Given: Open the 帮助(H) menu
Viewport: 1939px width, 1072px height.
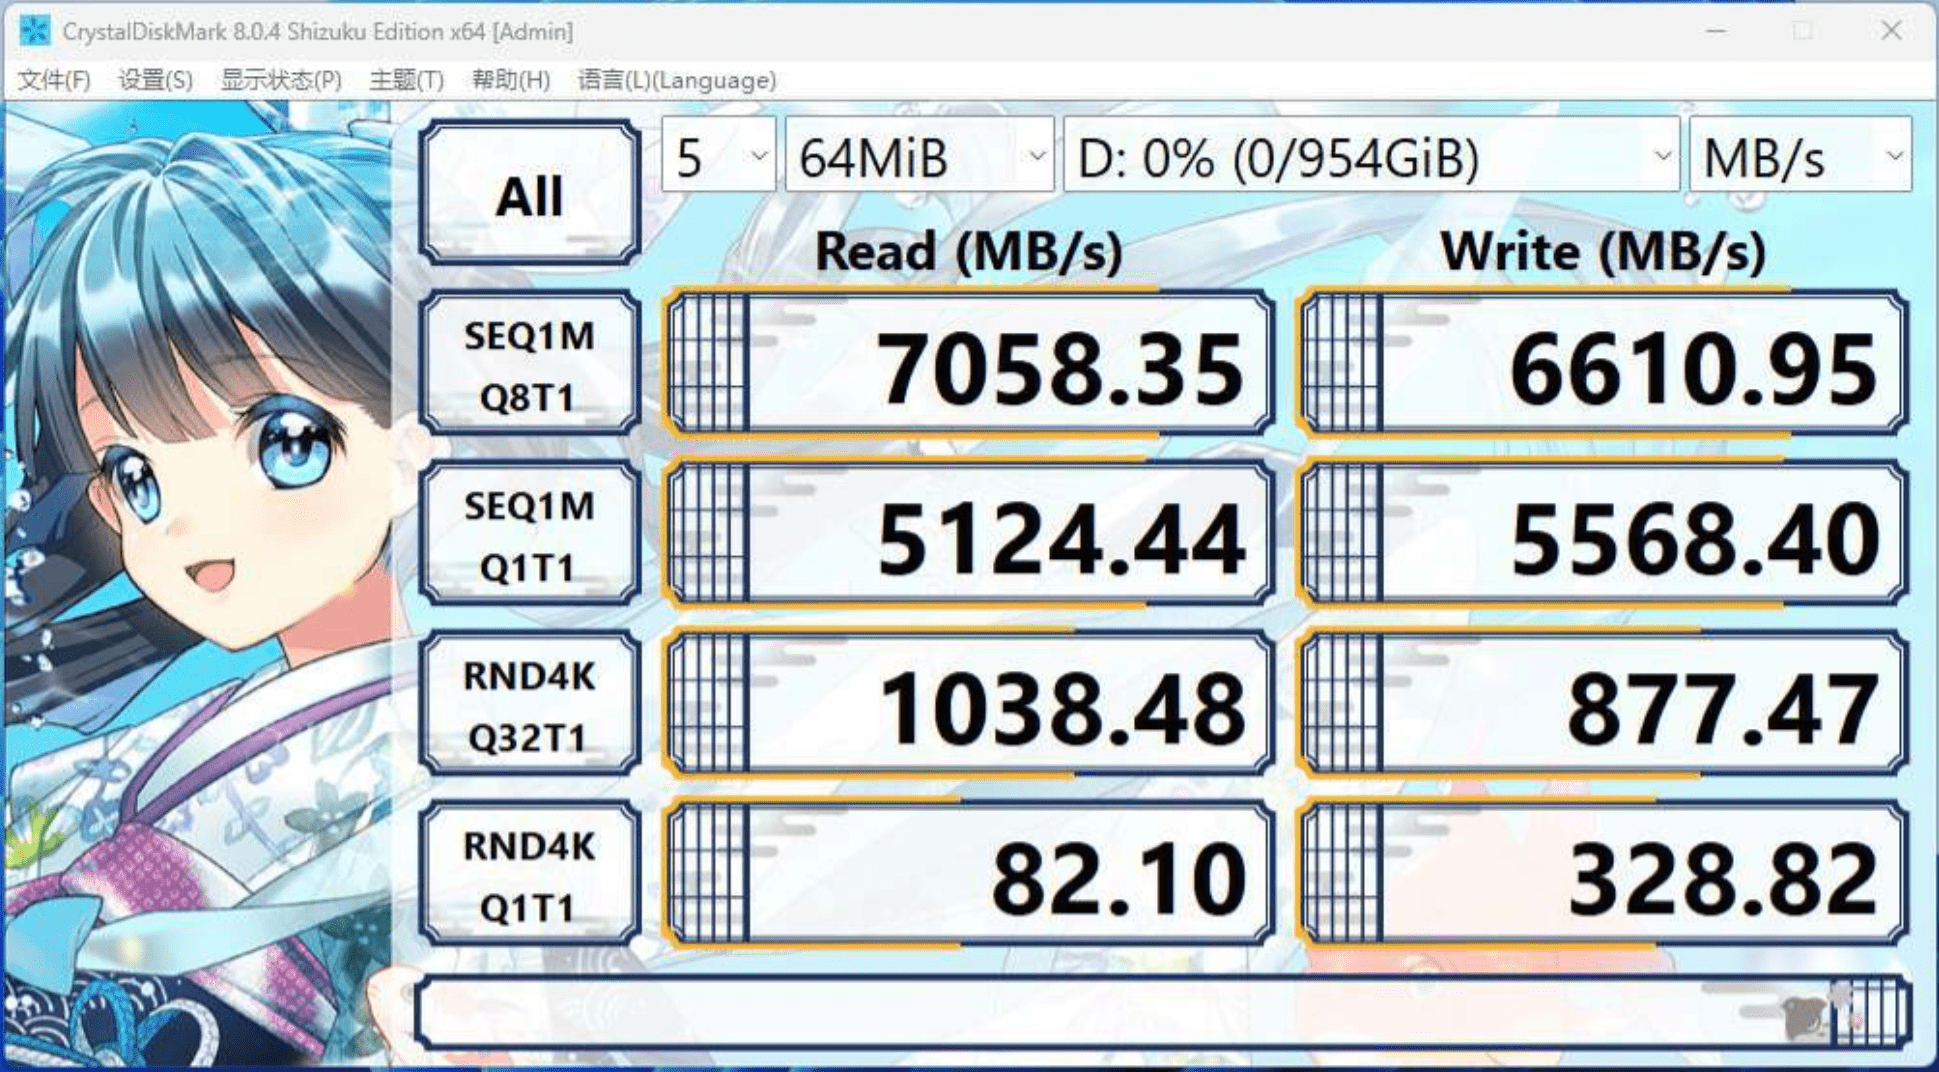Looking at the screenshot, I should pyautogui.click(x=510, y=80).
